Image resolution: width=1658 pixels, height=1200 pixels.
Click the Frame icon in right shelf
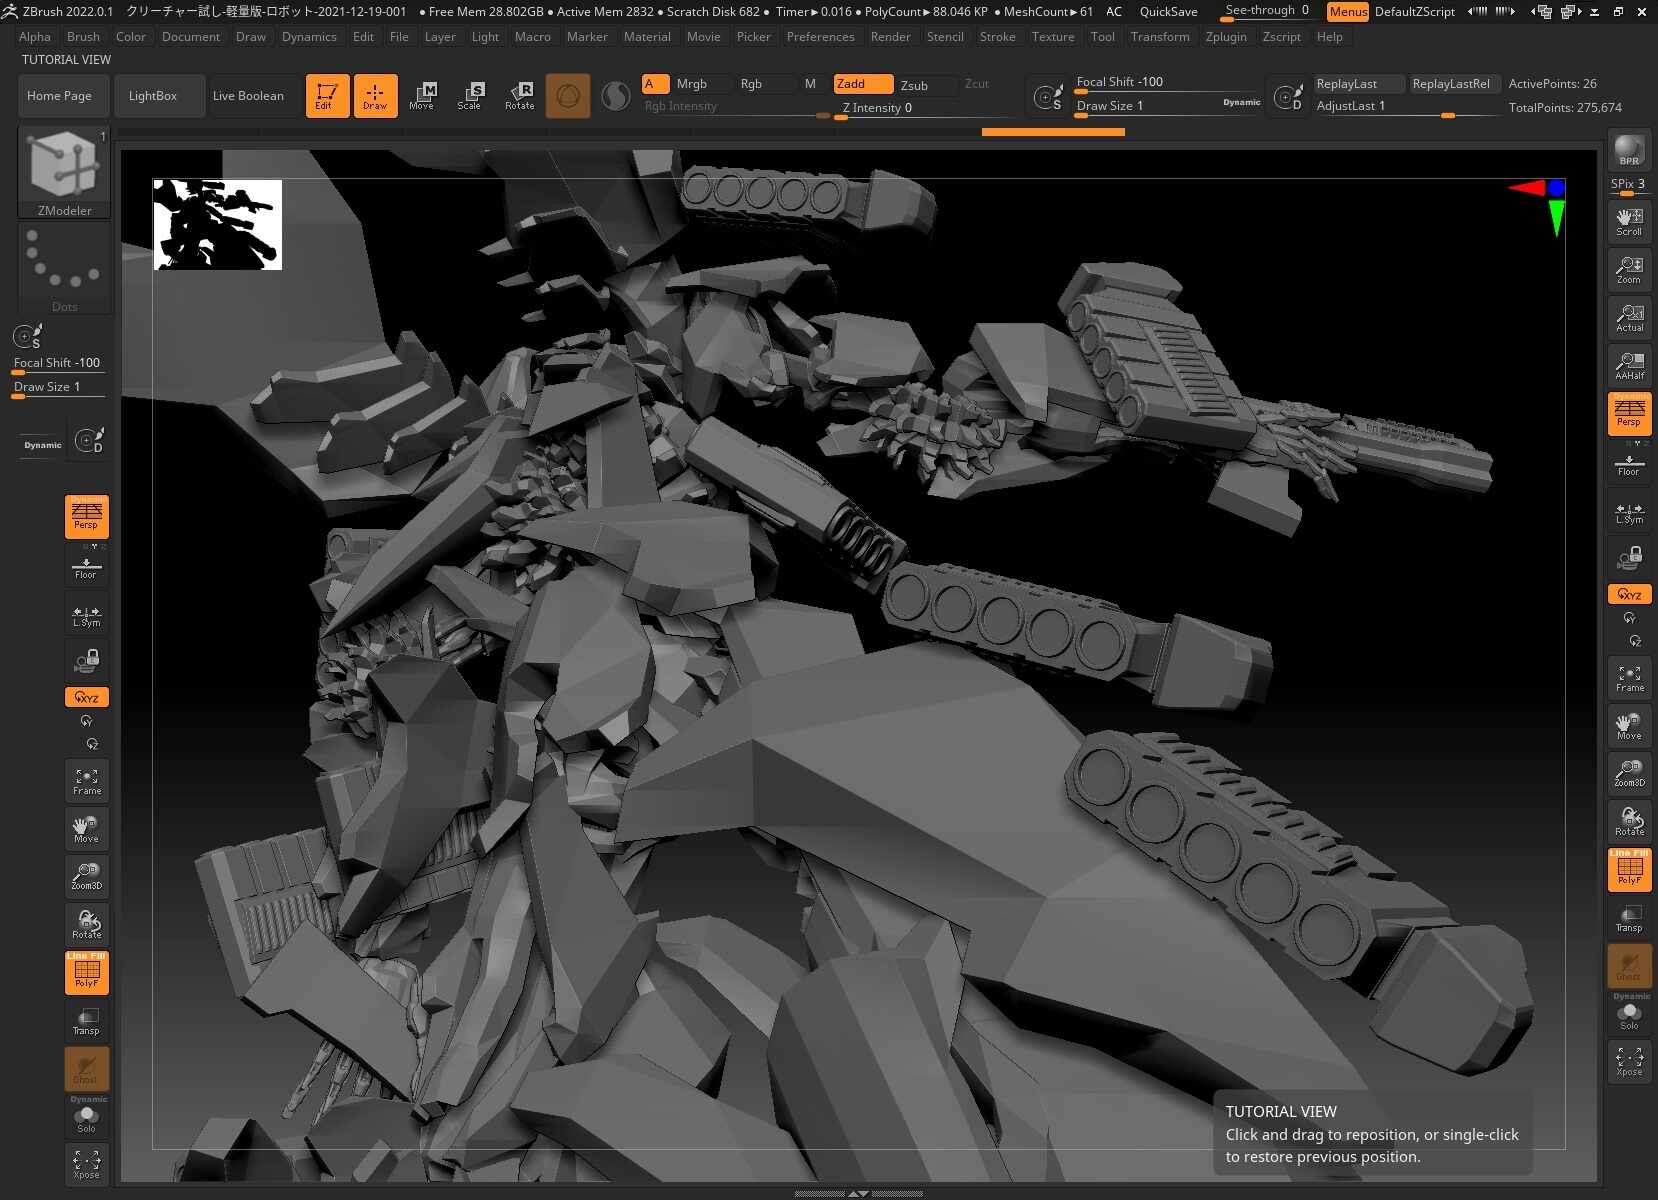click(1629, 678)
